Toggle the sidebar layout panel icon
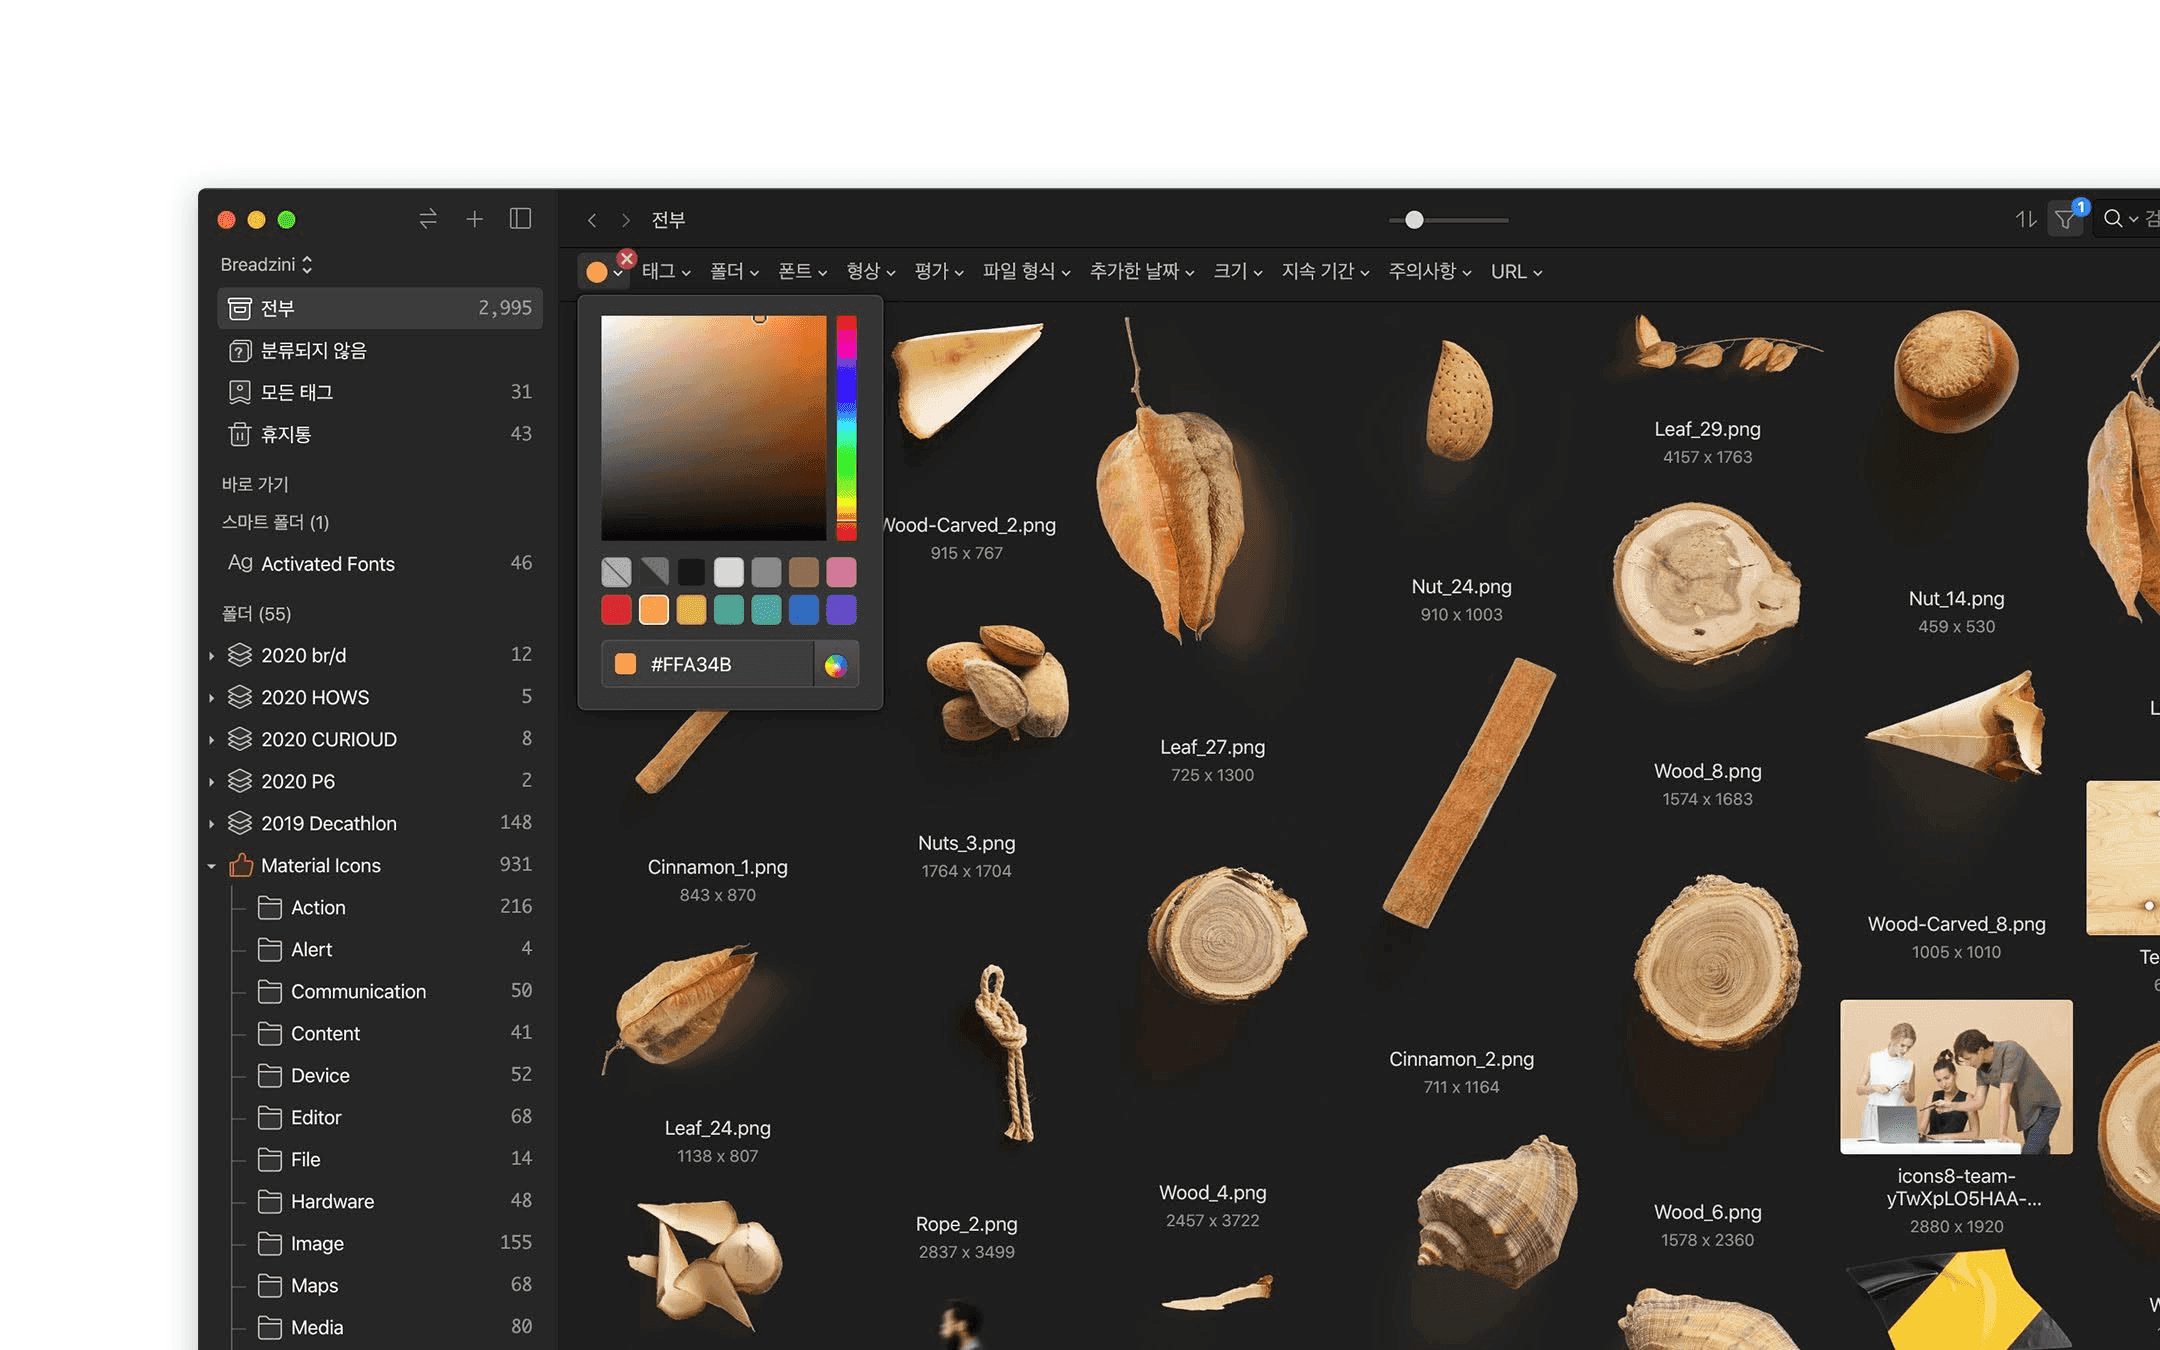 [520, 219]
